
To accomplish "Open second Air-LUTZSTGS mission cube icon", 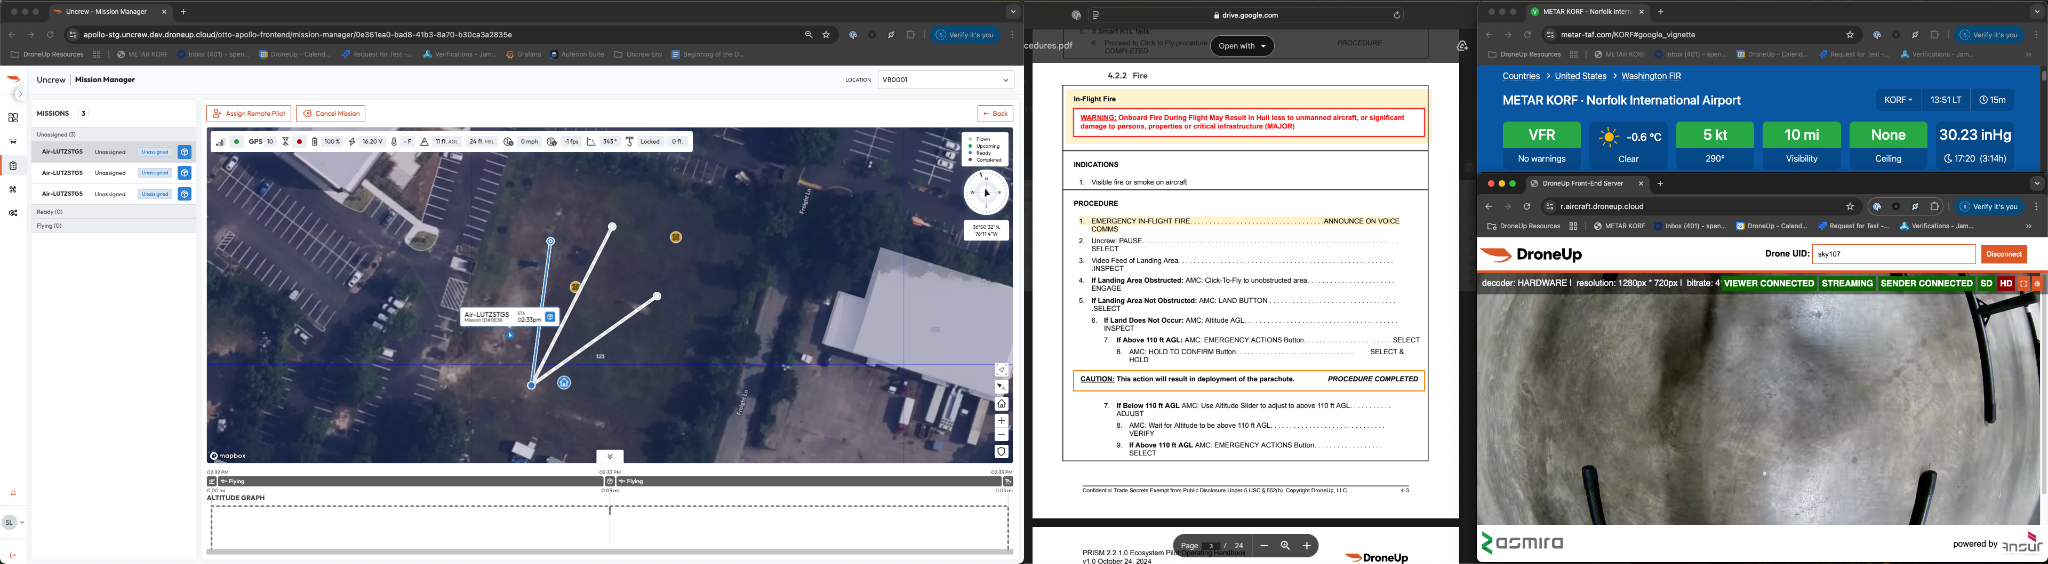I will tap(184, 173).
